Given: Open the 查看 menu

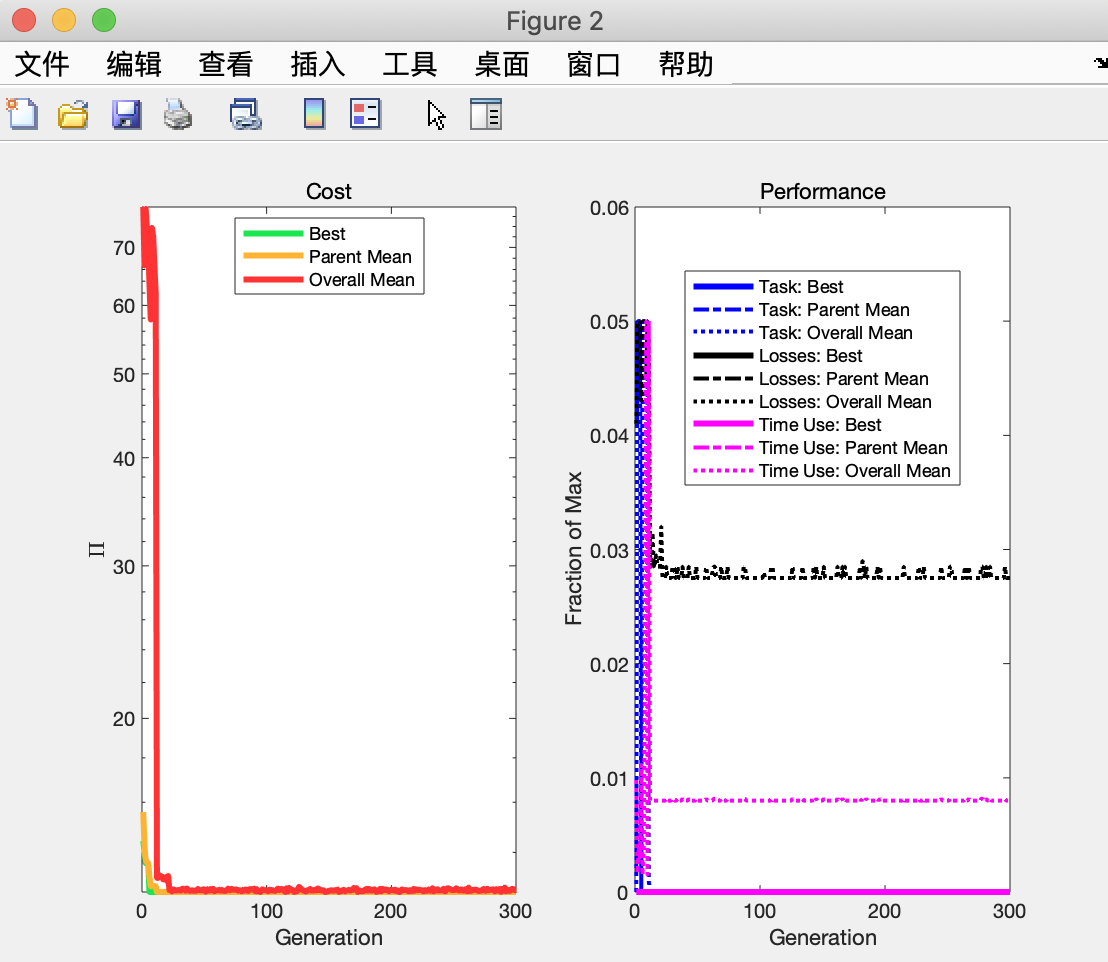Looking at the screenshot, I should [x=226, y=64].
